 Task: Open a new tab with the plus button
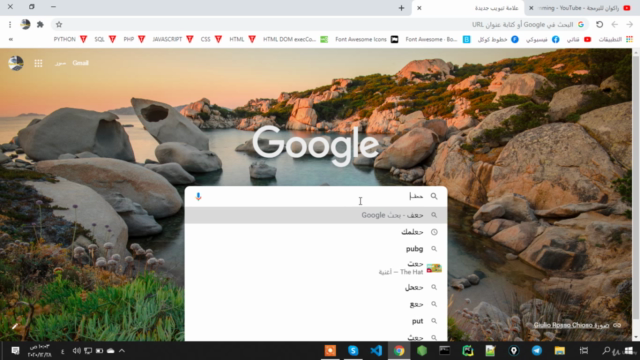tap(401, 8)
